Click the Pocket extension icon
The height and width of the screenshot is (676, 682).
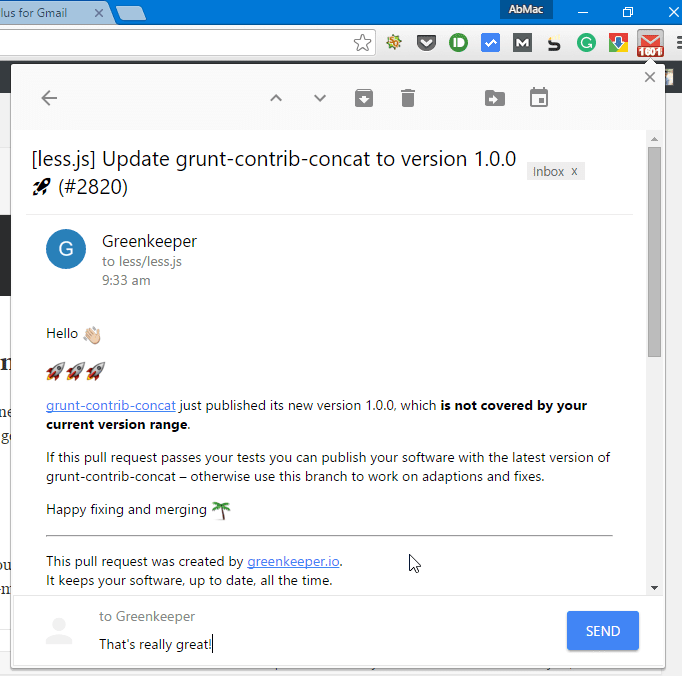(426, 43)
